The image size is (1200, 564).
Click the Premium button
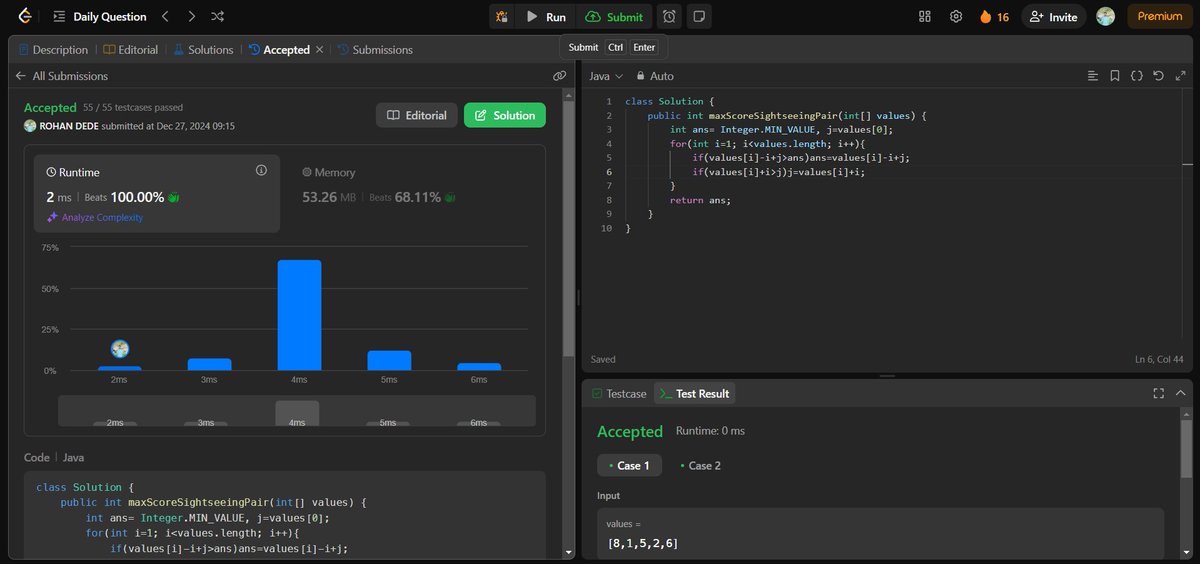click(x=1160, y=17)
